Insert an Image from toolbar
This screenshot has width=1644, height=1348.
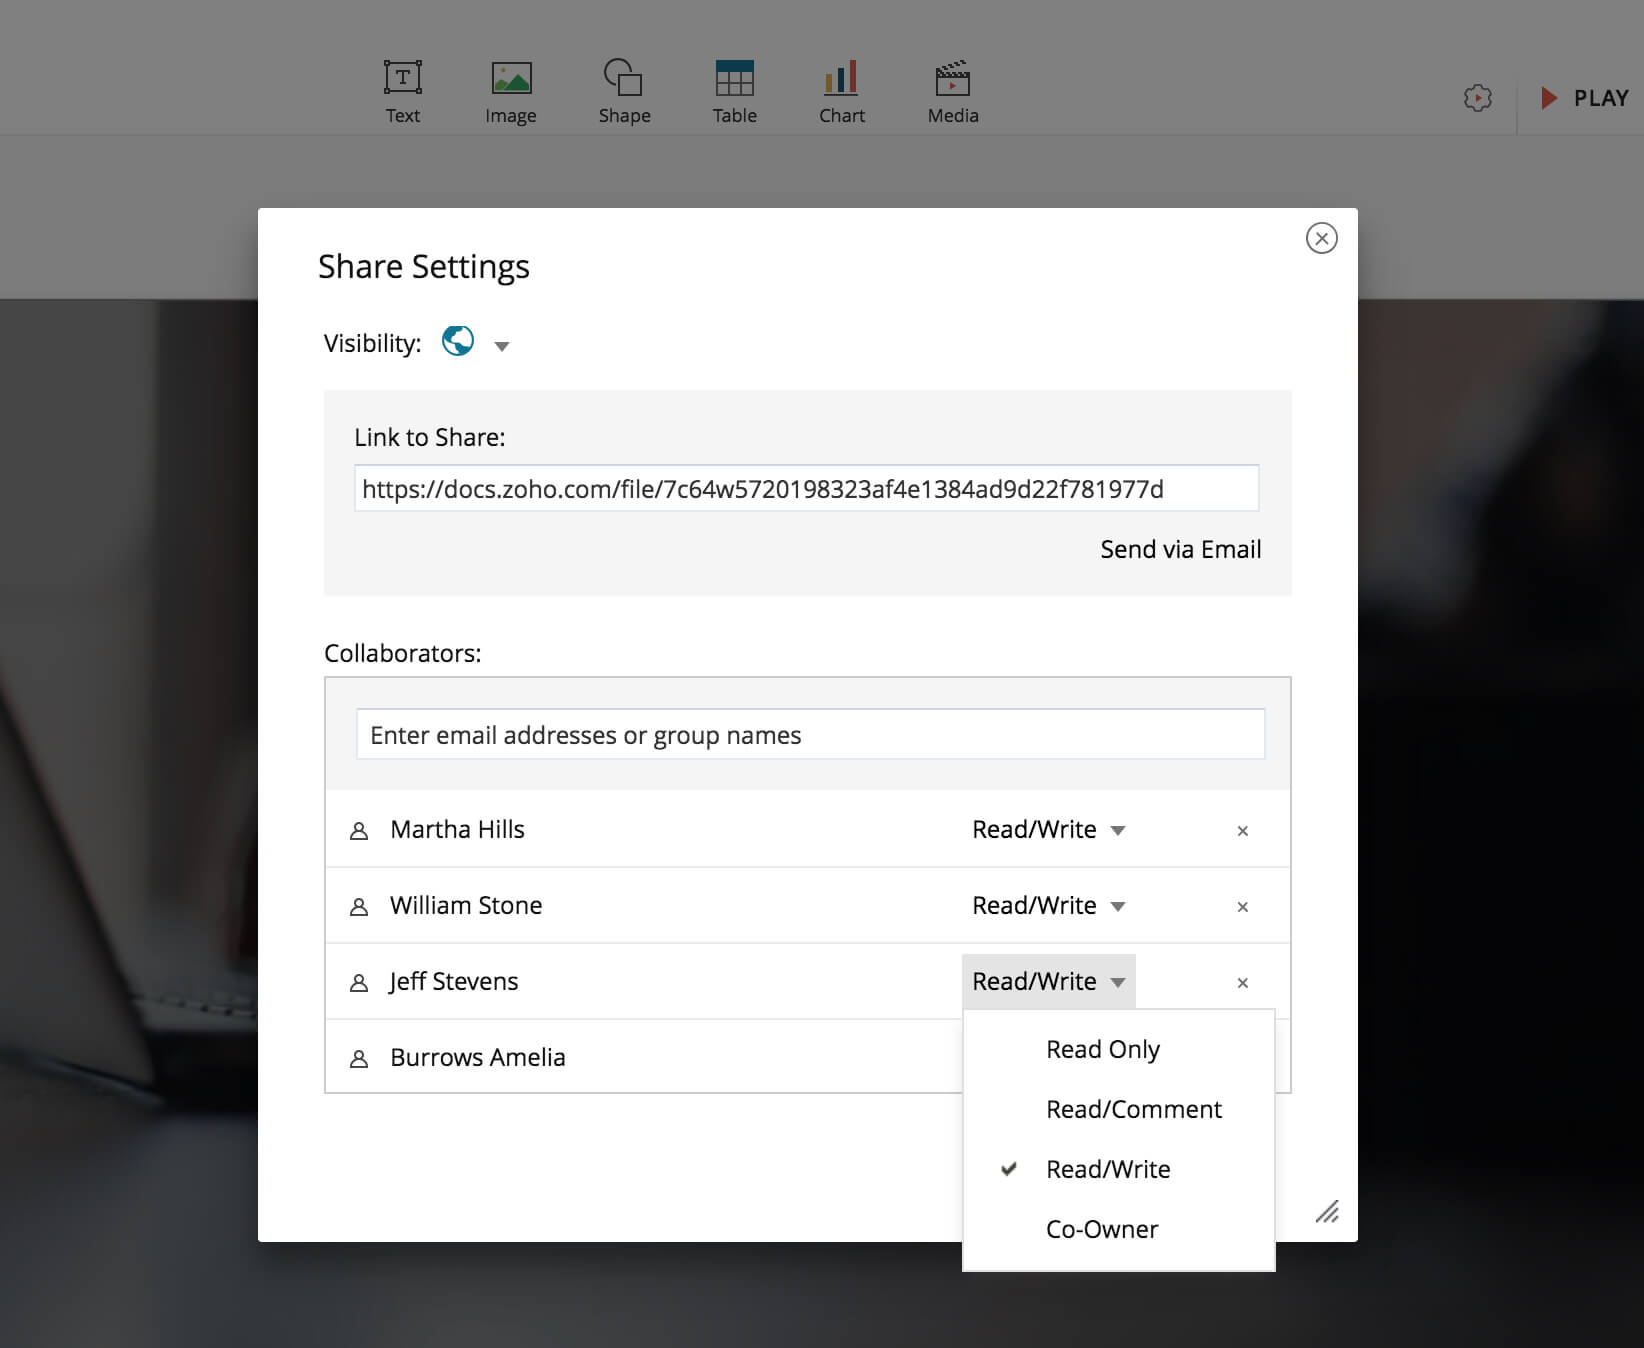pos(511,91)
